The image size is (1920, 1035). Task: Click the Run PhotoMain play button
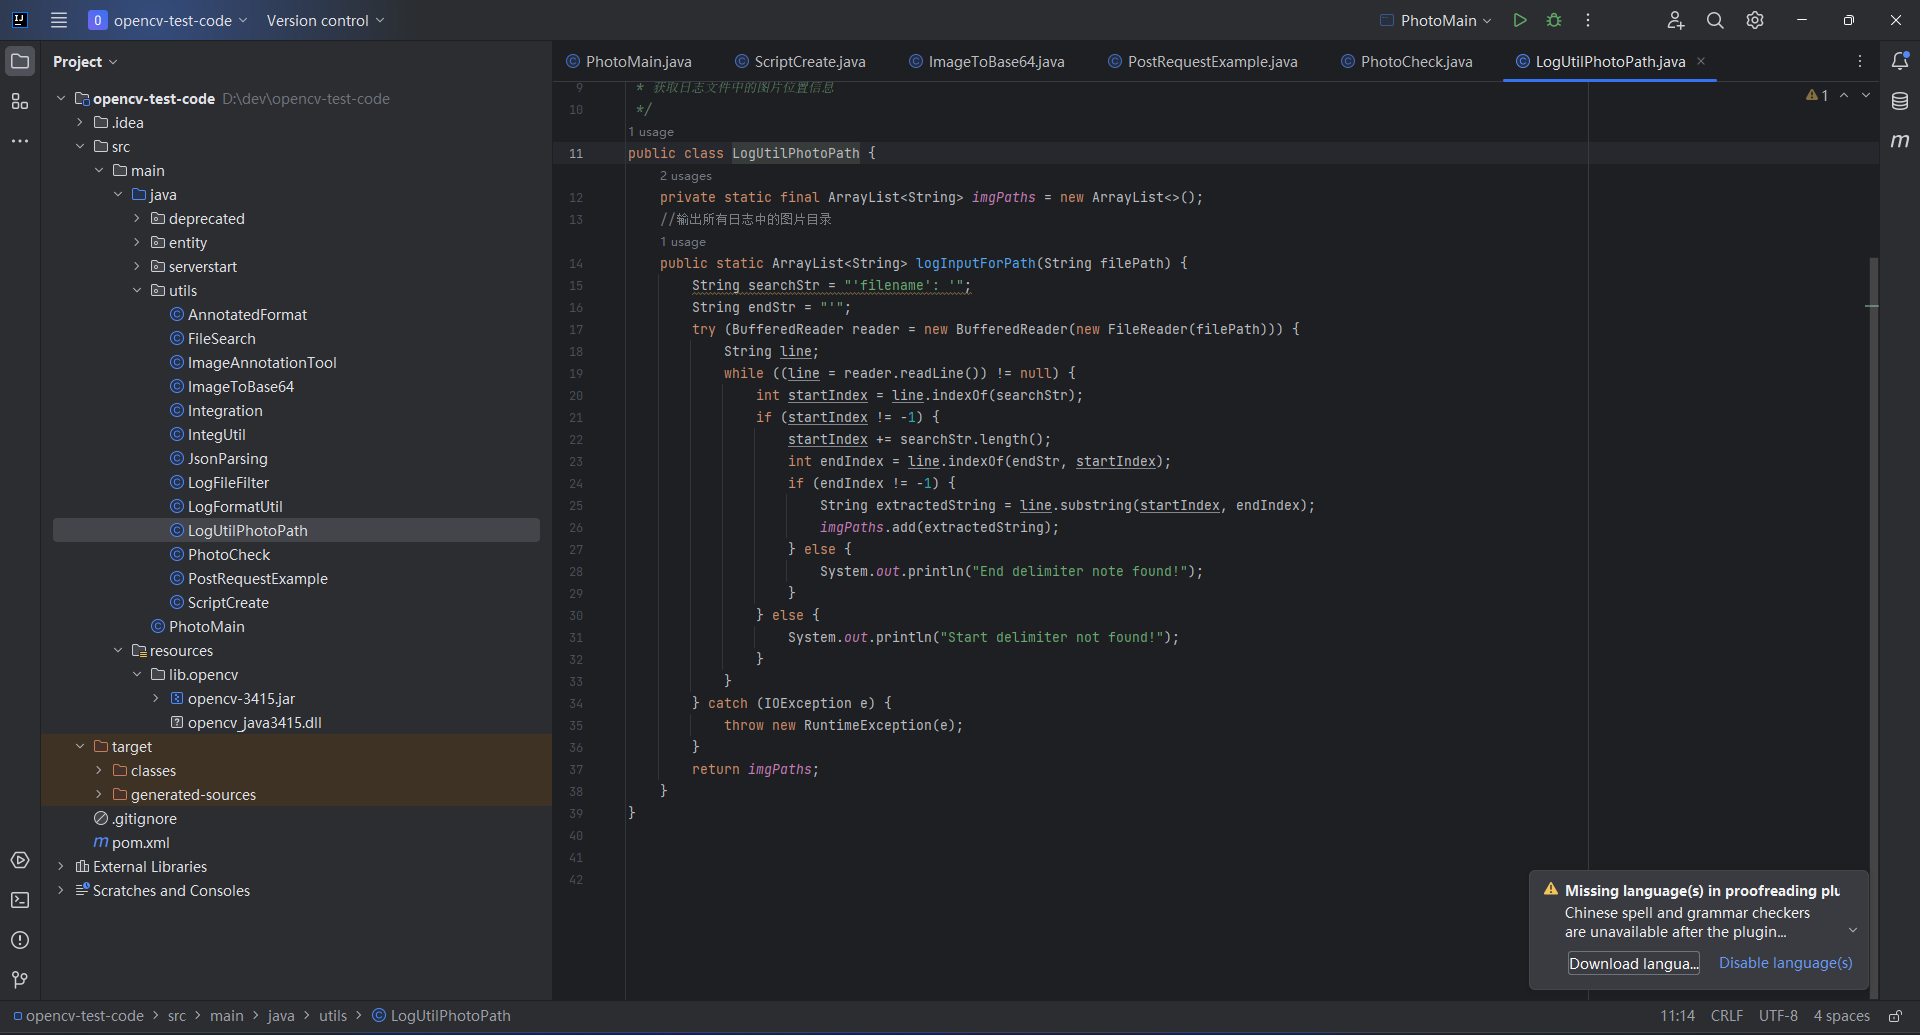1519,20
